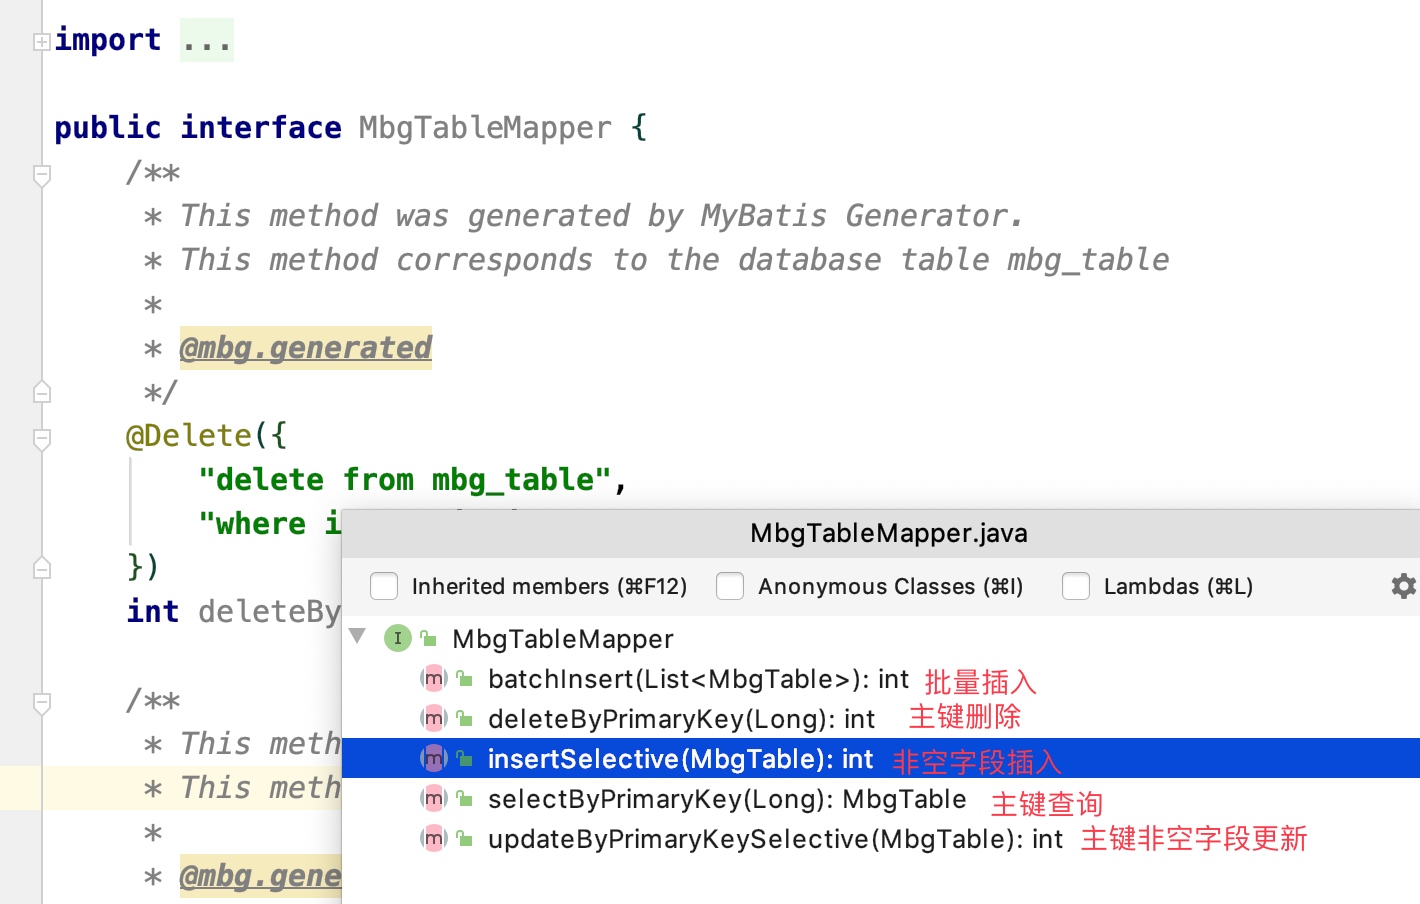The image size is (1420, 904).
Task: Open the structure popup settings gear
Action: pyautogui.click(x=1403, y=586)
